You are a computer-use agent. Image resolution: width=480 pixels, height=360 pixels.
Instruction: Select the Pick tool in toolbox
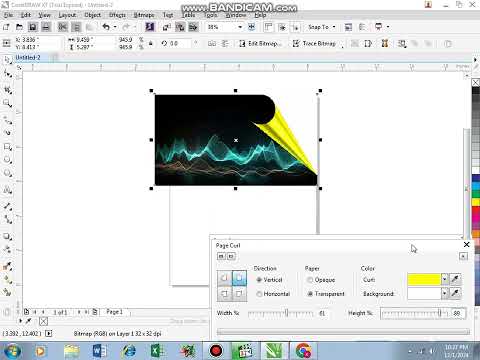tap(7, 60)
